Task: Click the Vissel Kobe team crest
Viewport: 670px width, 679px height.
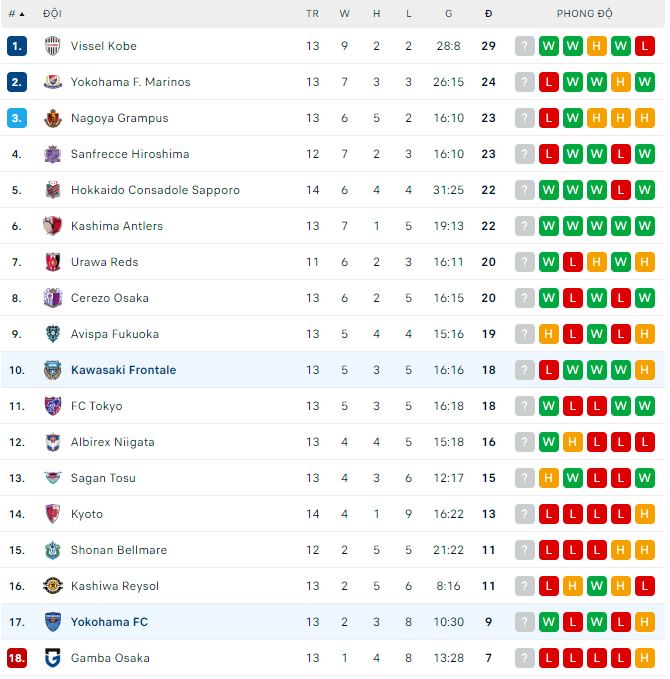Action: point(53,46)
